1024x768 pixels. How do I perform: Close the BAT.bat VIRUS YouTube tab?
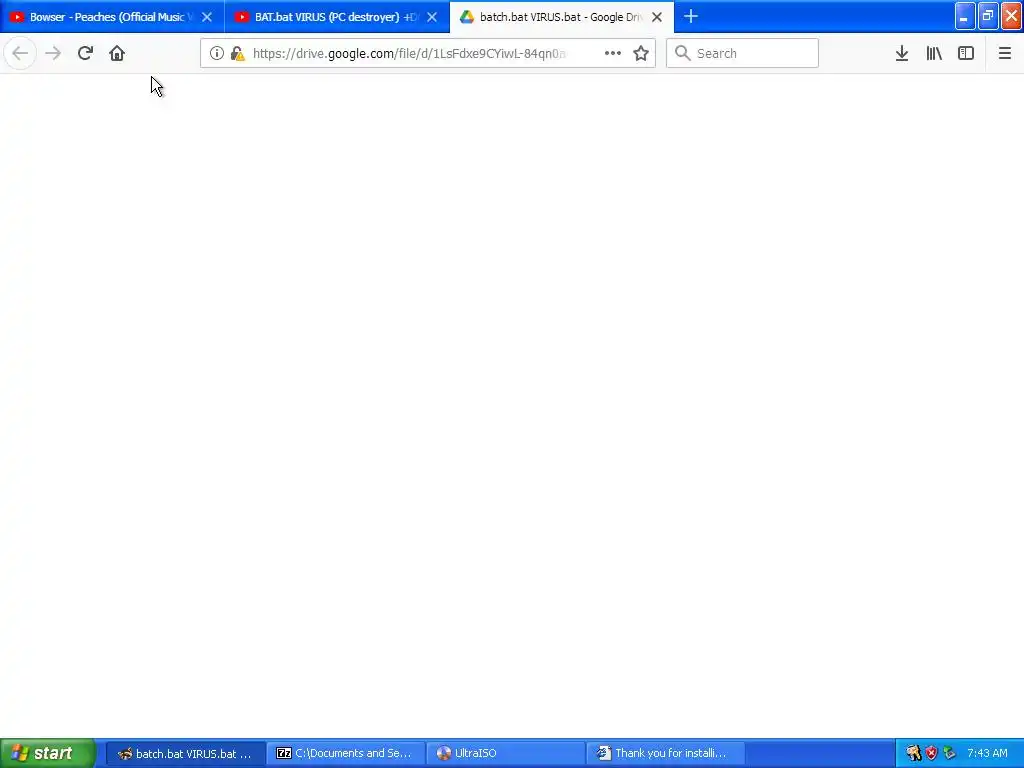click(432, 17)
